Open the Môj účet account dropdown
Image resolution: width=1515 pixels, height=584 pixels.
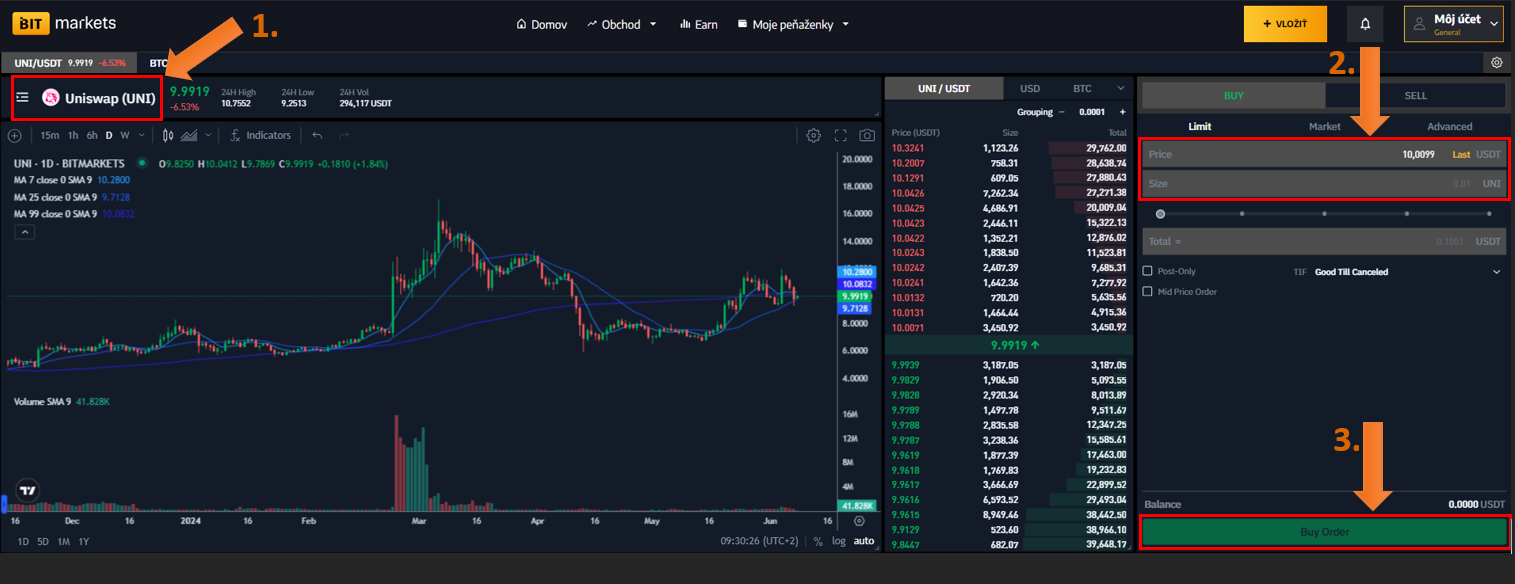(x=1453, y=24)
